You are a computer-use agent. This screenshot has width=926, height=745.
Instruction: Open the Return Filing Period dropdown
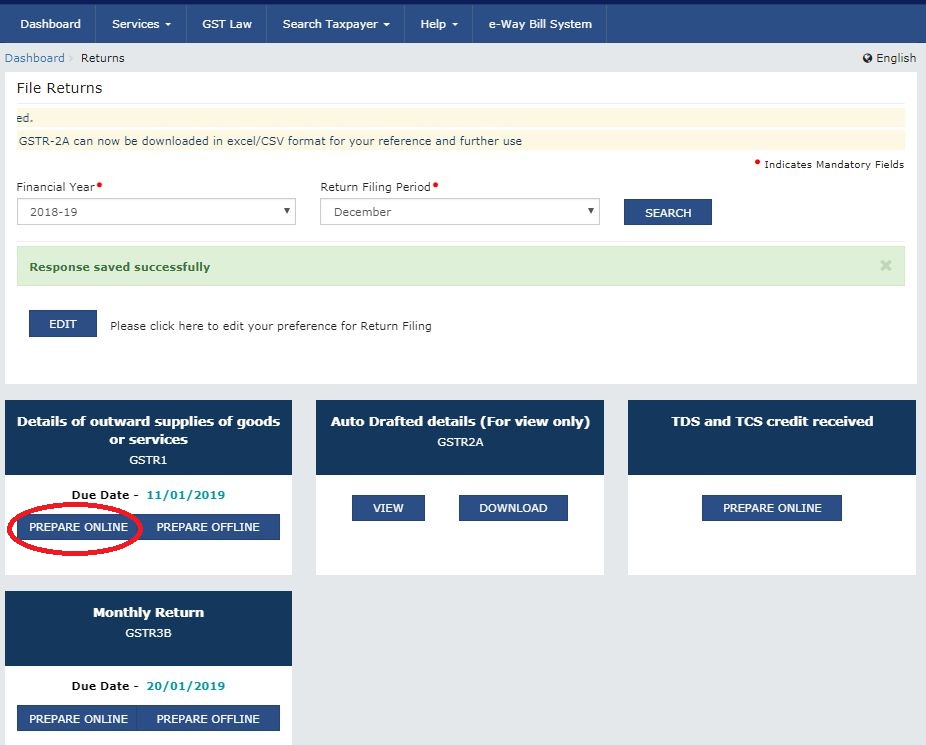[459, 212]
